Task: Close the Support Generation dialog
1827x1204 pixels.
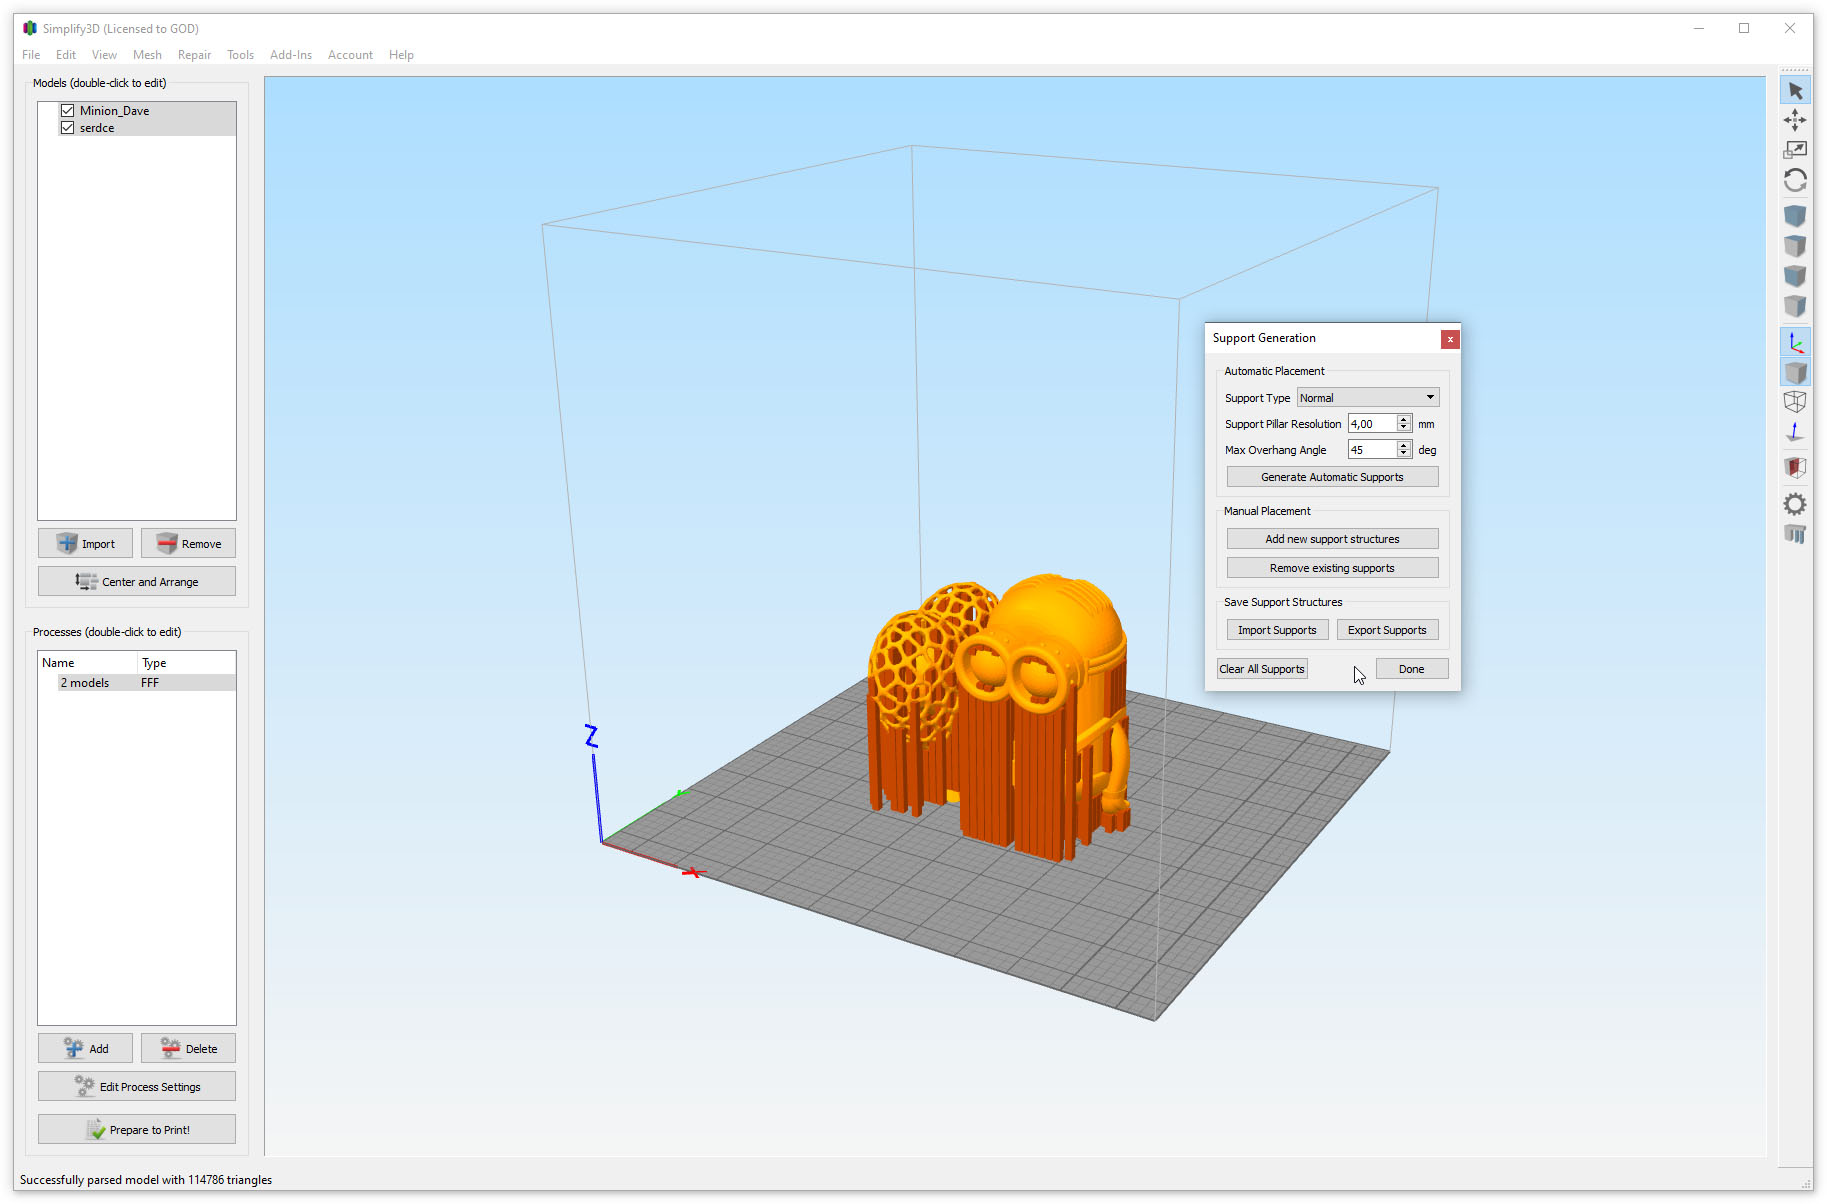Action: tap(1450, 339)
